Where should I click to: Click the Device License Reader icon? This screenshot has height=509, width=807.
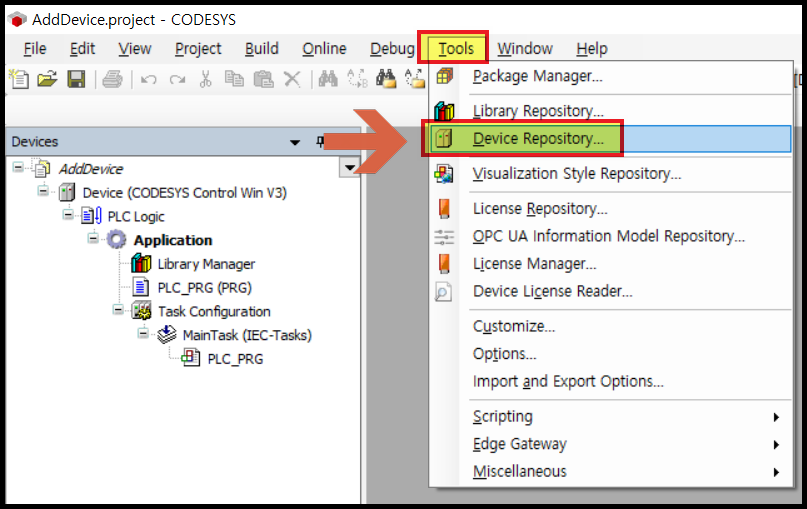443,292
